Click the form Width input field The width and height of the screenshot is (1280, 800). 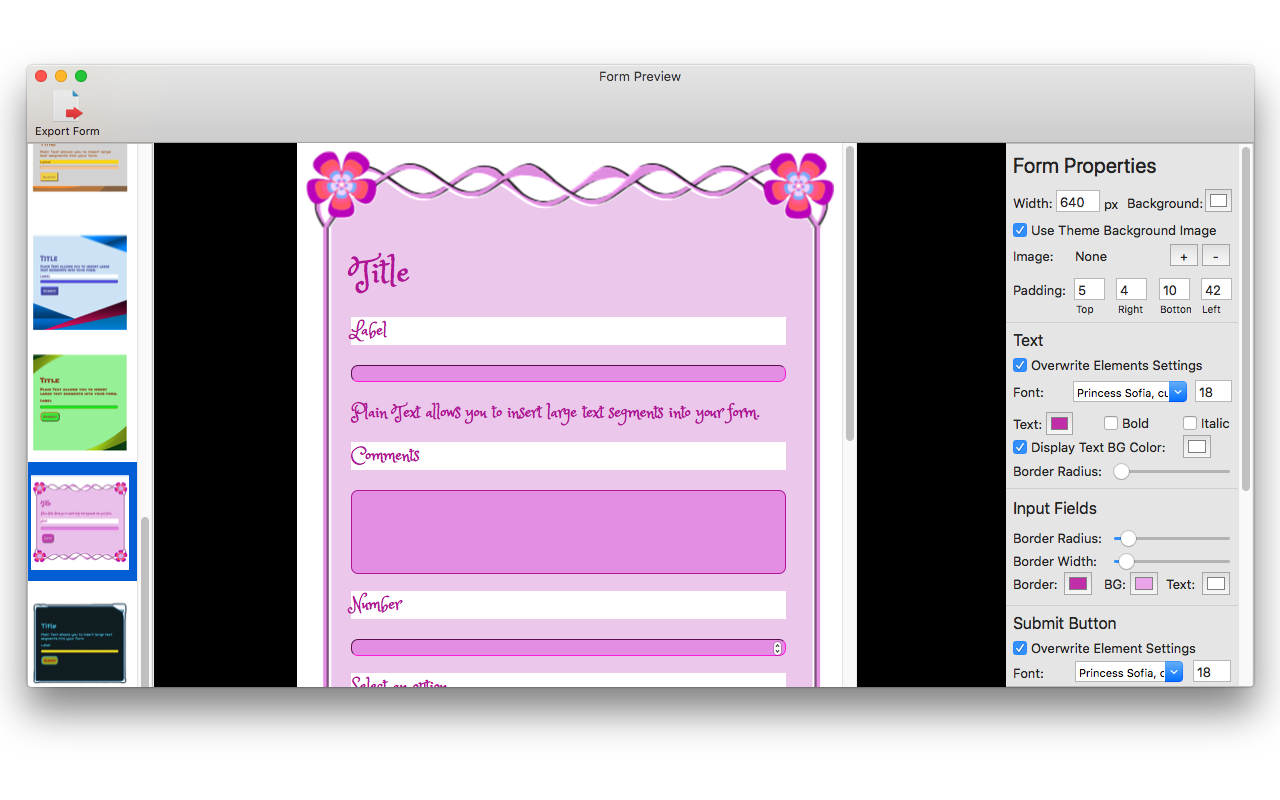pos(1077,202)
